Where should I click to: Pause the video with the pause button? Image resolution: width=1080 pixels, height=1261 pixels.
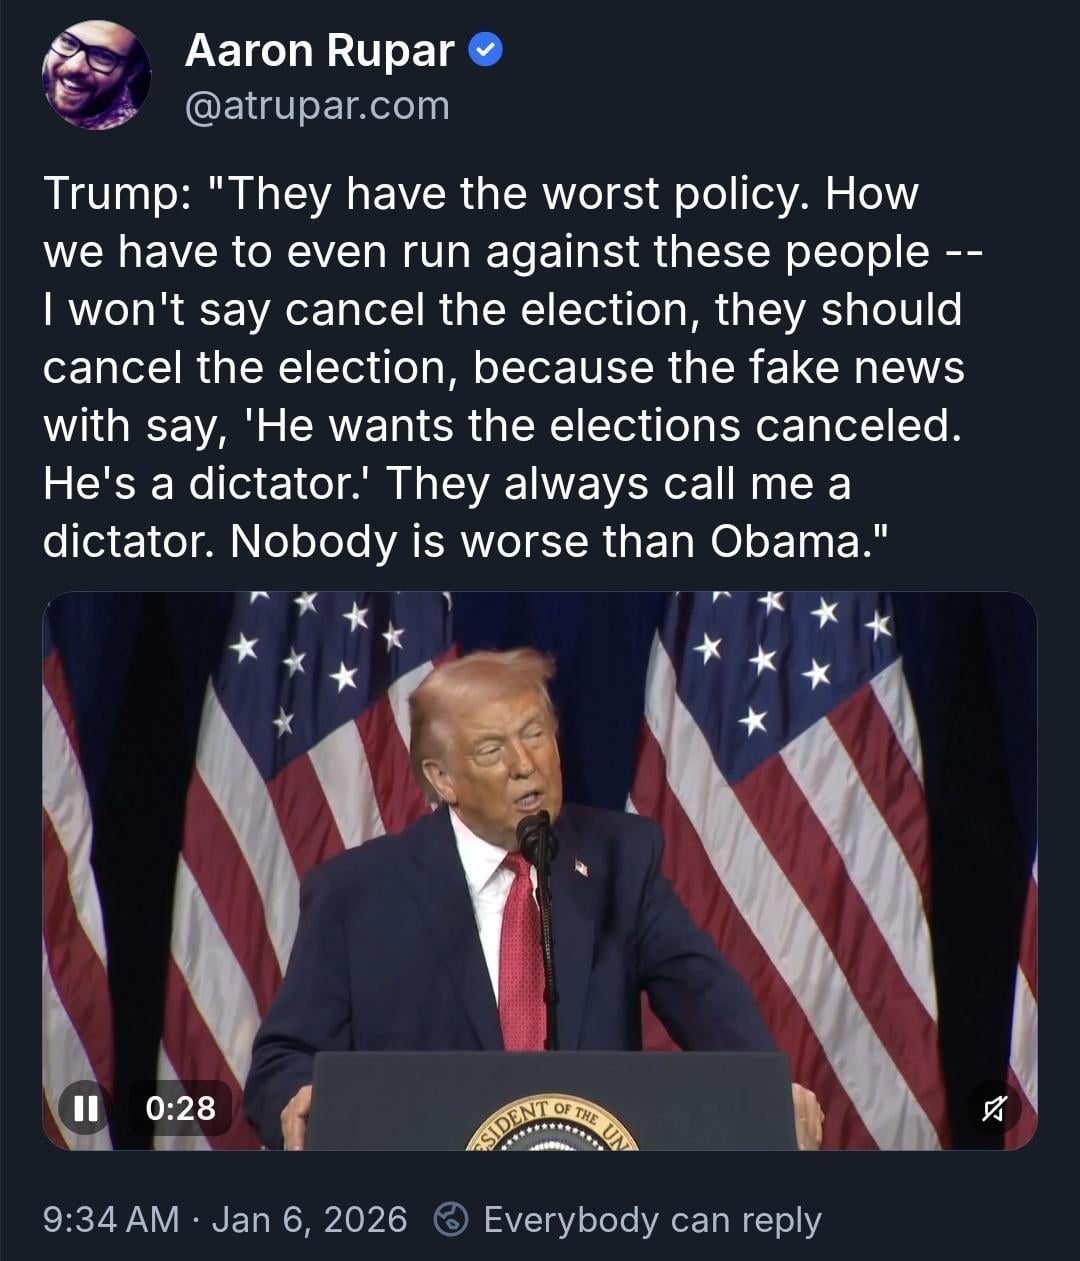(86, 1107)
